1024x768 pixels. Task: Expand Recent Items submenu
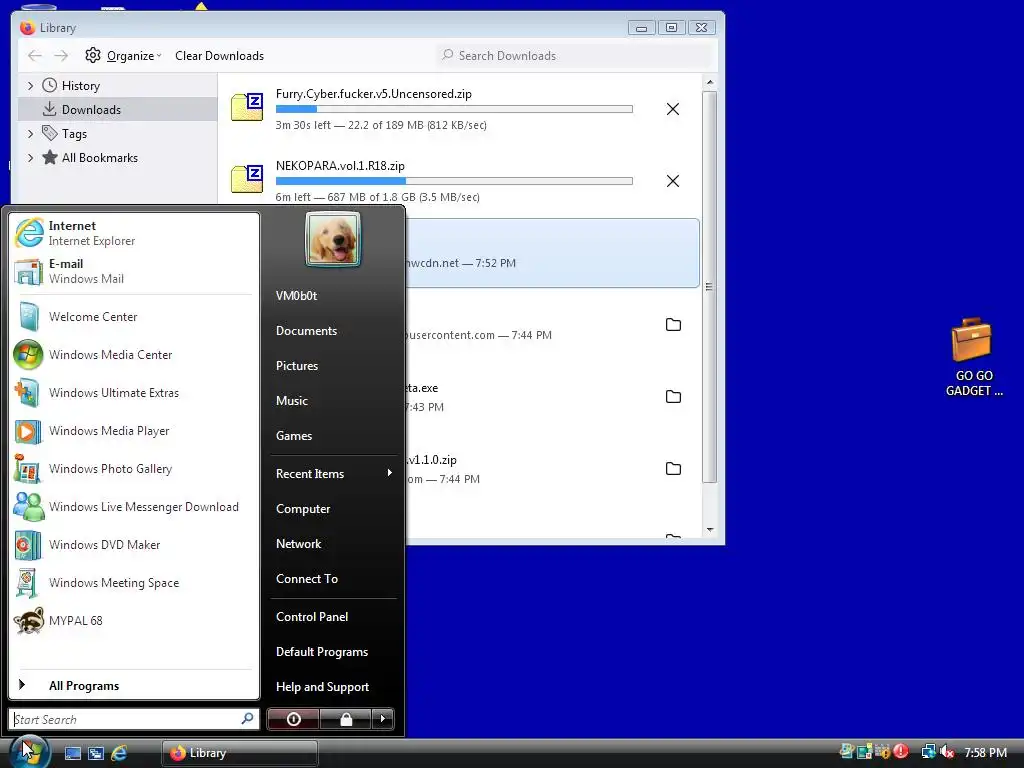click(333, 473)
